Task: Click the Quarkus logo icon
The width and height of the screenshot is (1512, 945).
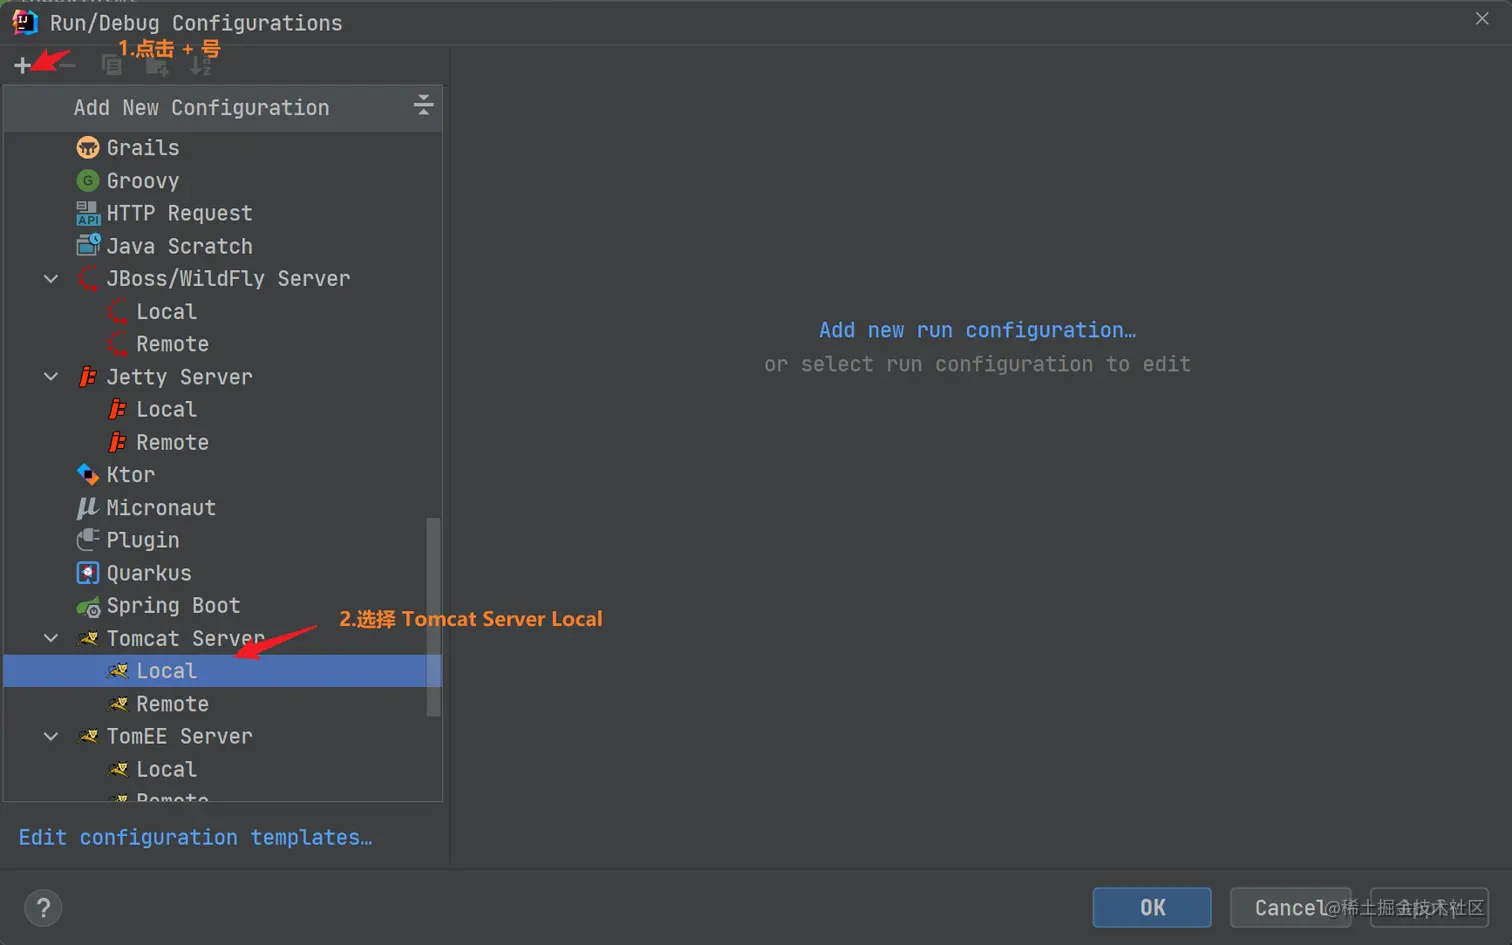Action: click(x=88, y=573)
